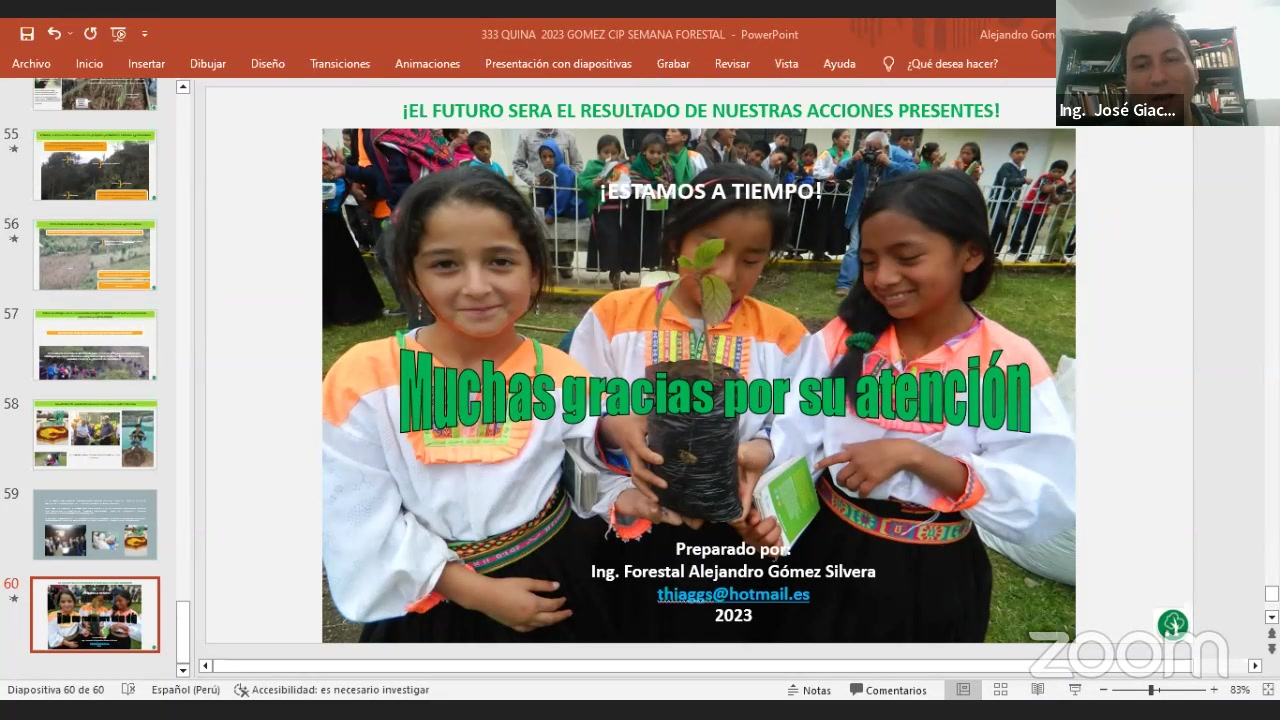Open accessibility checker from status bar
Viewport: 1280px width, 720px height.
[x=332, y=690]
